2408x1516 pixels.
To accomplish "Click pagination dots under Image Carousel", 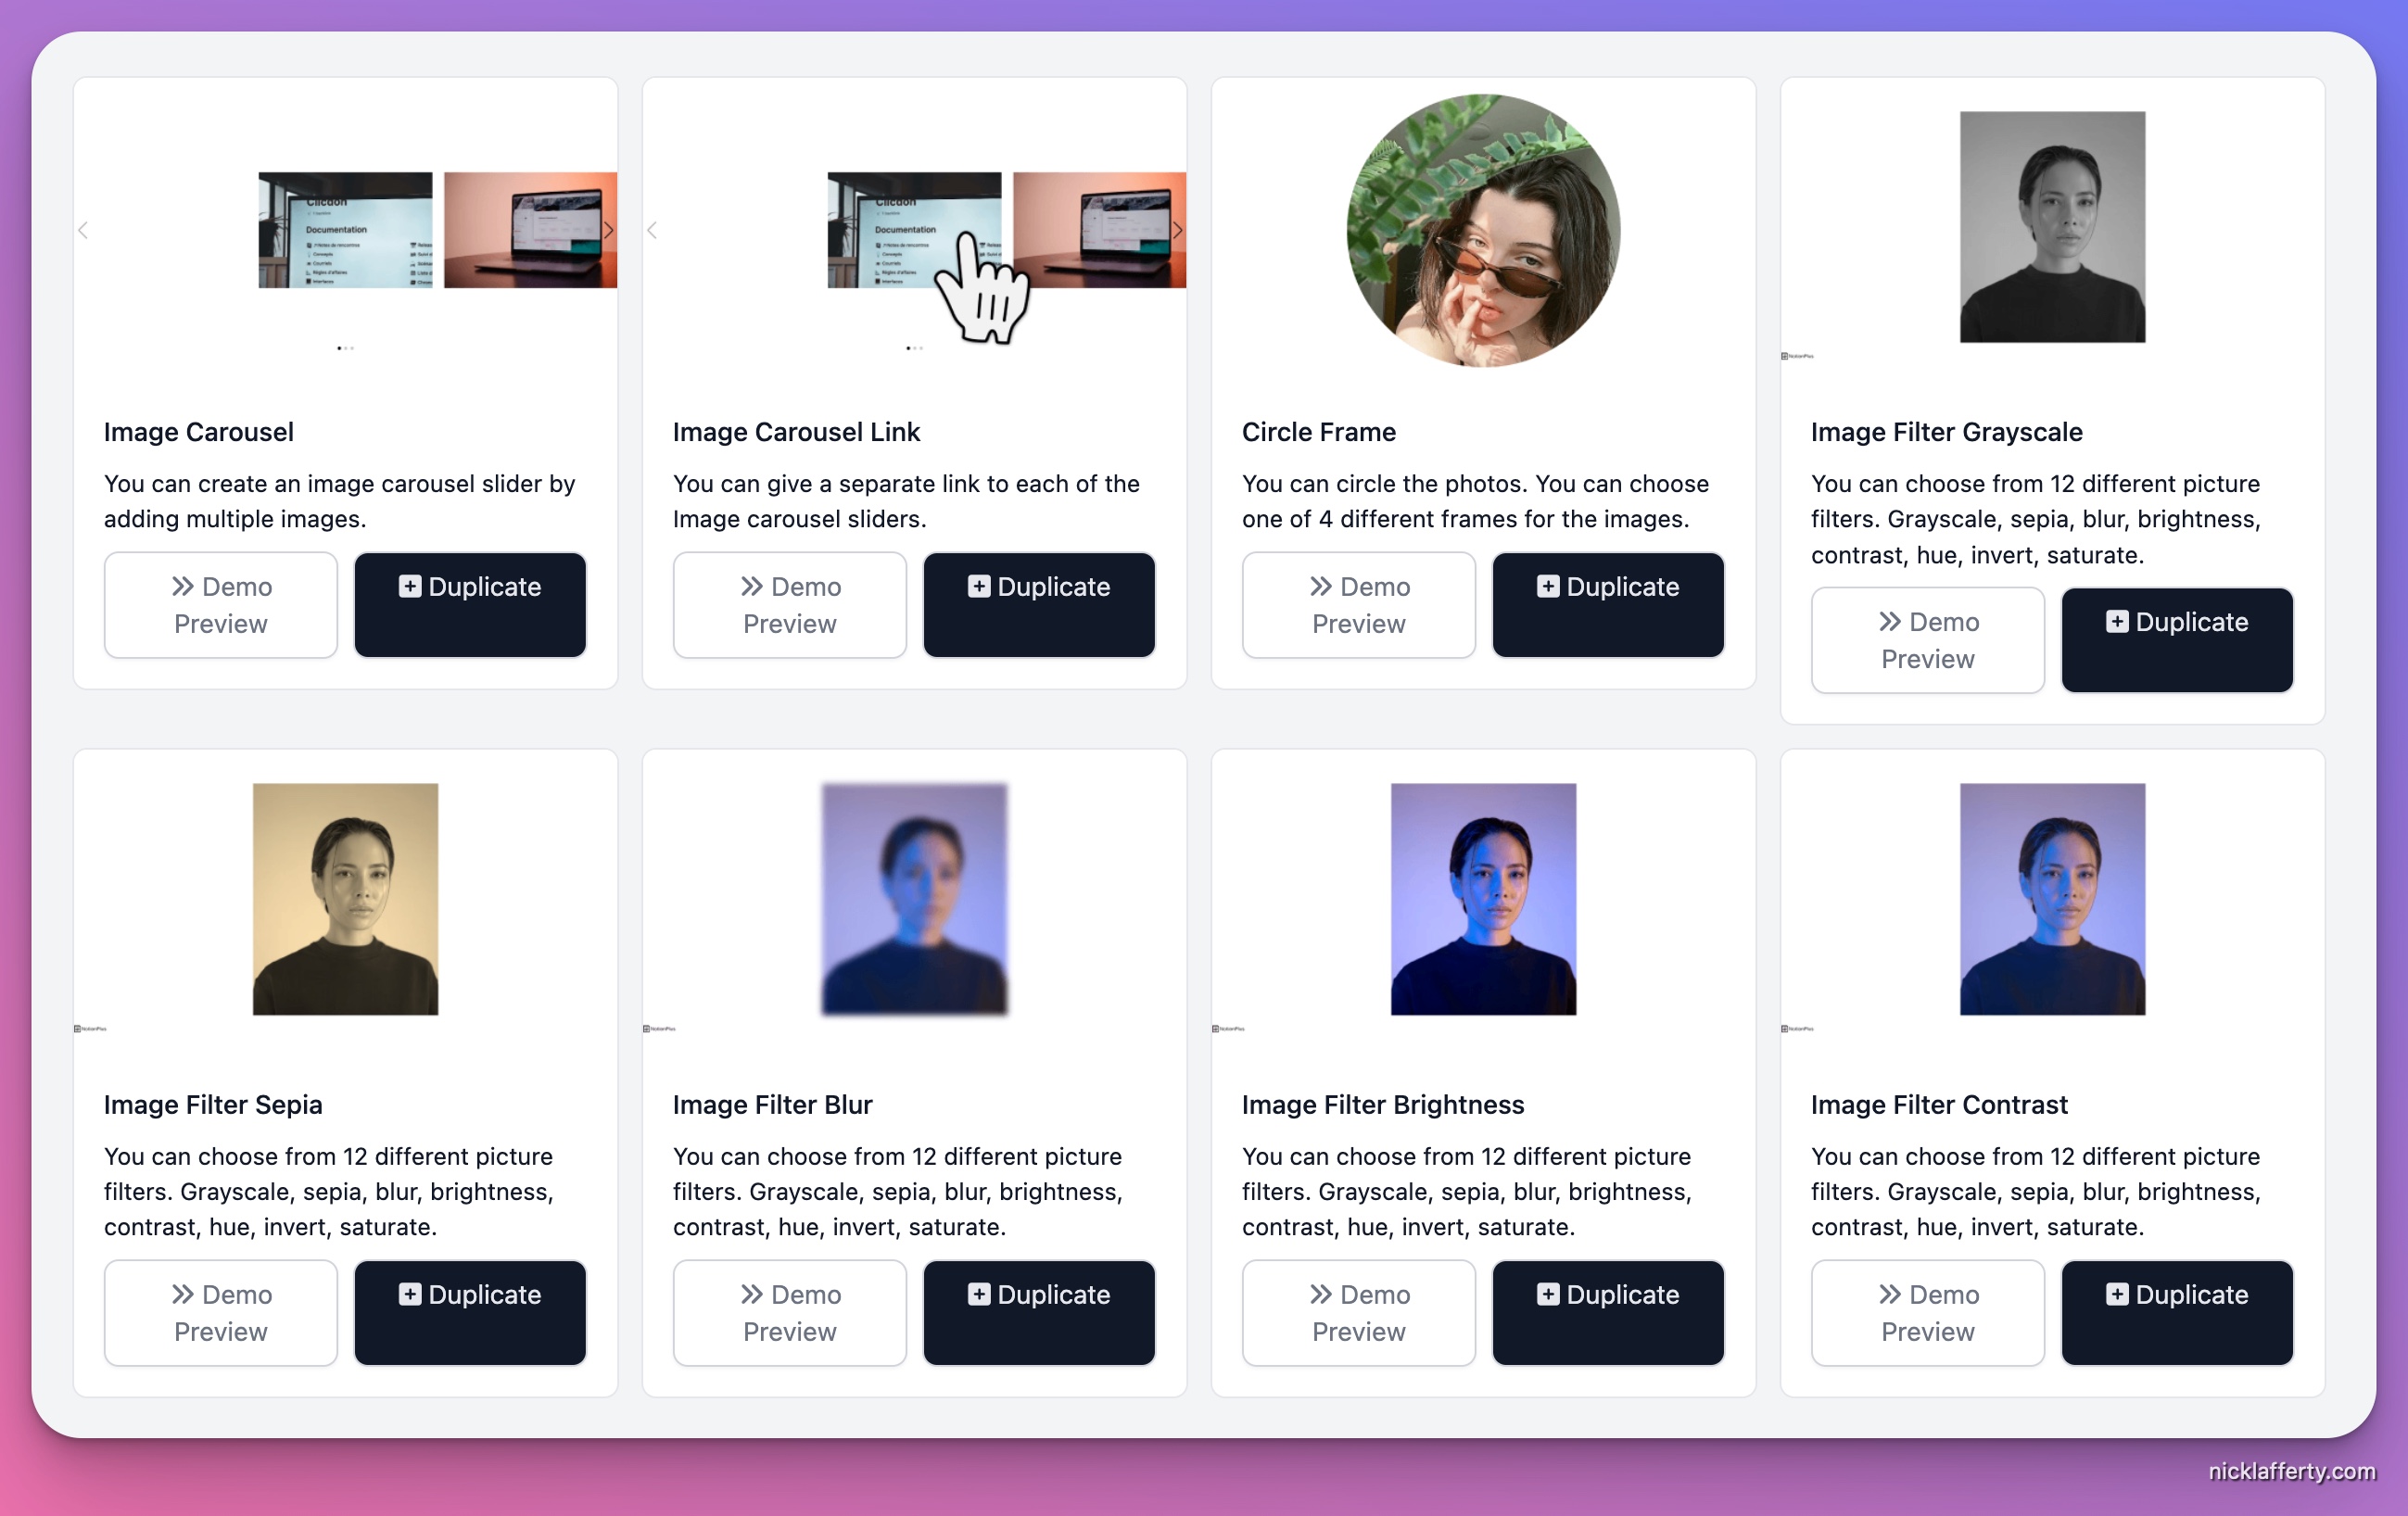I will (346, 348).
